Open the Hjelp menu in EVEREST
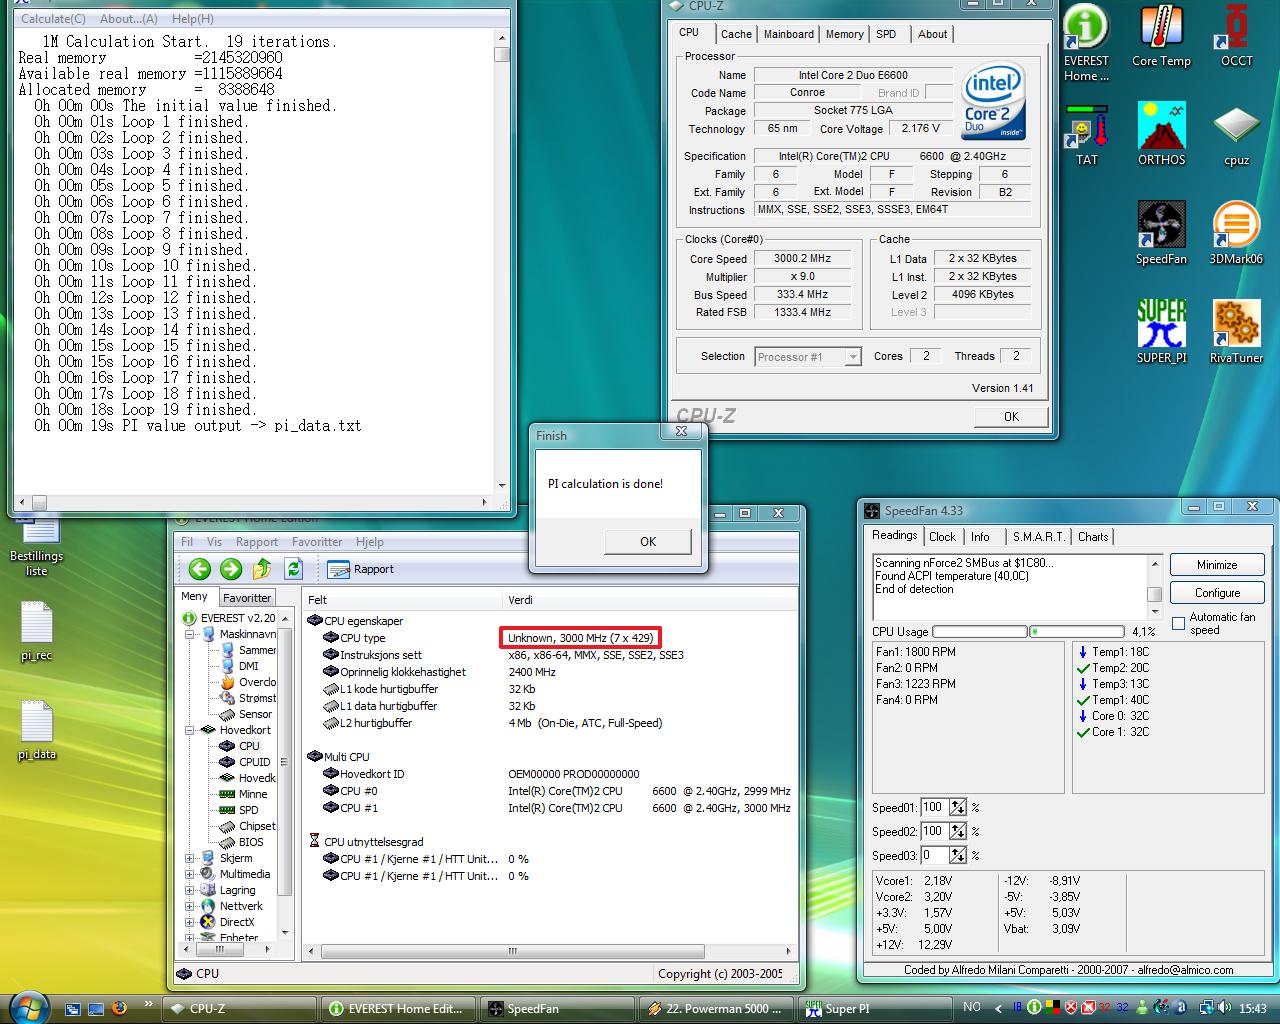Screen dimensions: 1280x1024 pos(370,542)
